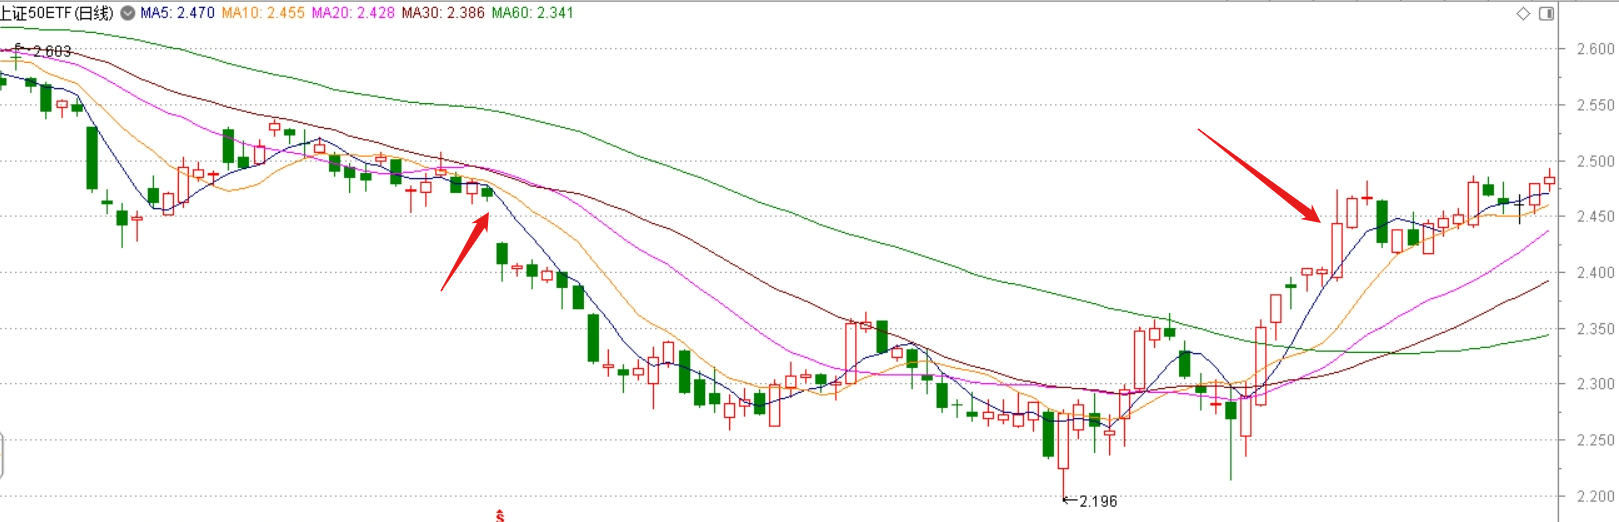The height and width of the screenshot is (522, 1619).
Task: Click the 2.600 price axis label
Action: pyautogui.click(x=1595, y=49)
